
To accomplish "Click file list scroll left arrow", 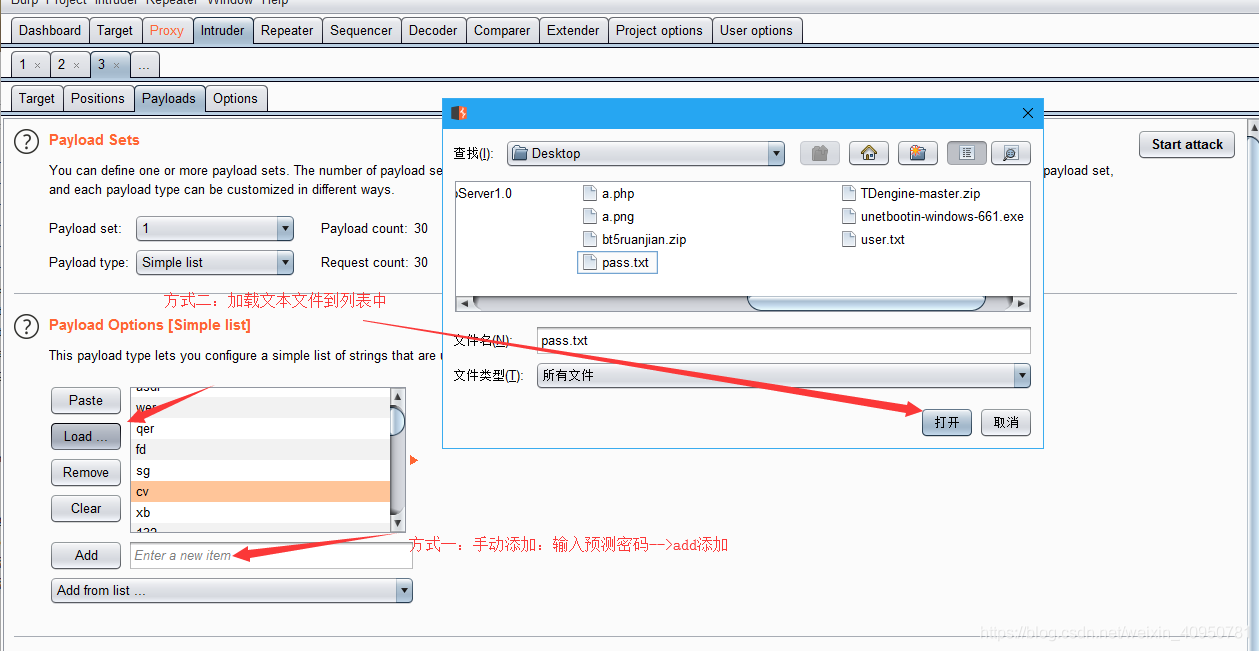I will 463,303.
